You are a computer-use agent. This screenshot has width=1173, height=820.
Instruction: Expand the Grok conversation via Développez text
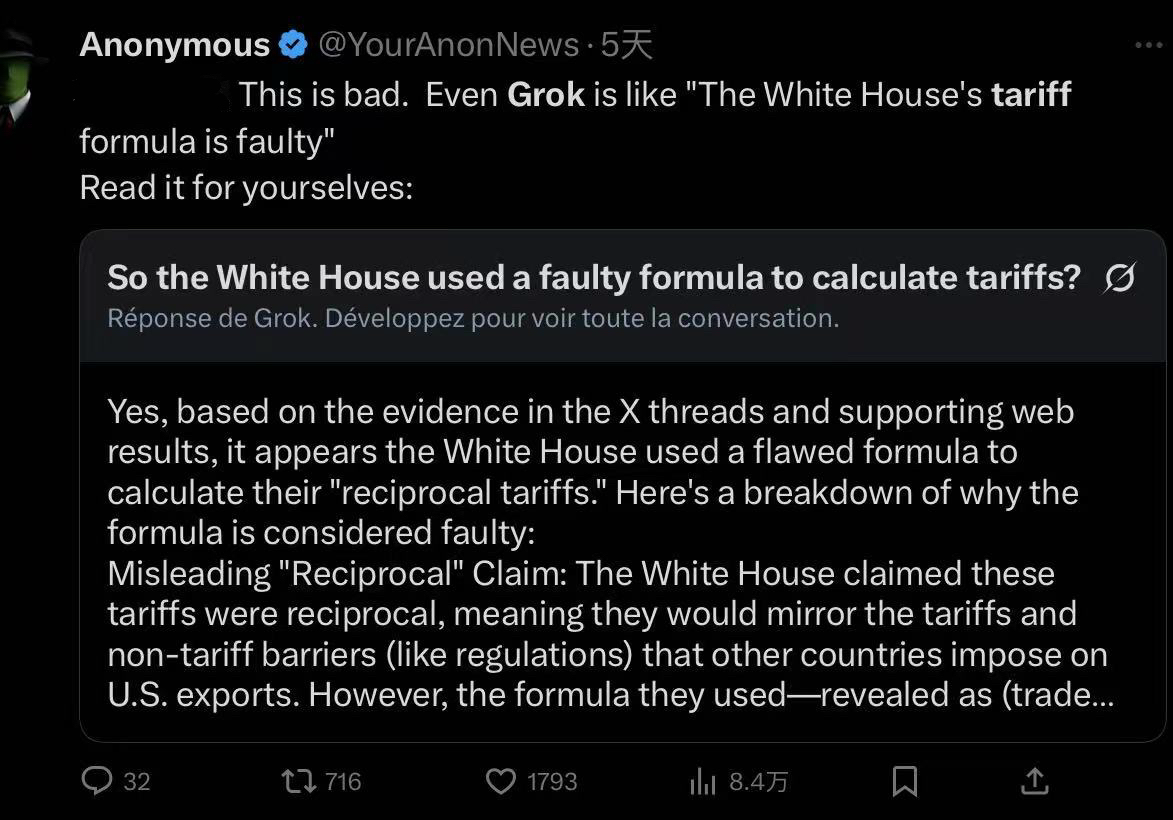click(x=472, y=319)
